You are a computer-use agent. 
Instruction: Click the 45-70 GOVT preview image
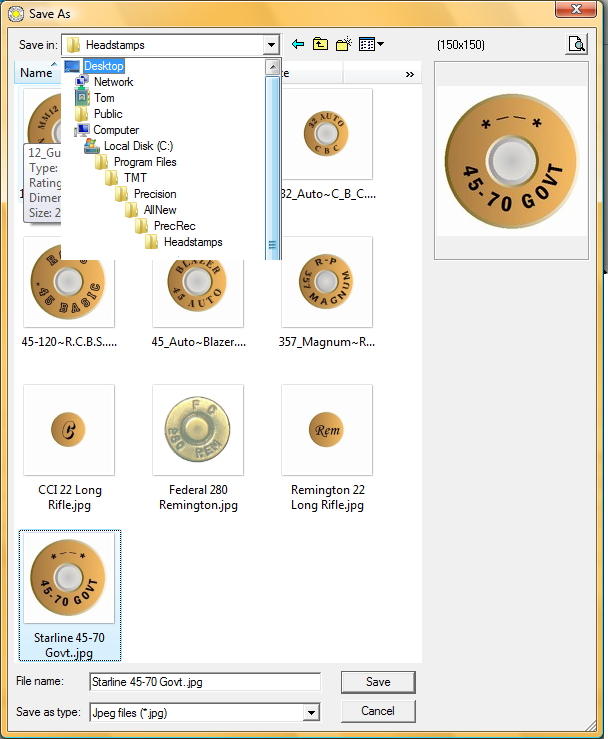511,161
